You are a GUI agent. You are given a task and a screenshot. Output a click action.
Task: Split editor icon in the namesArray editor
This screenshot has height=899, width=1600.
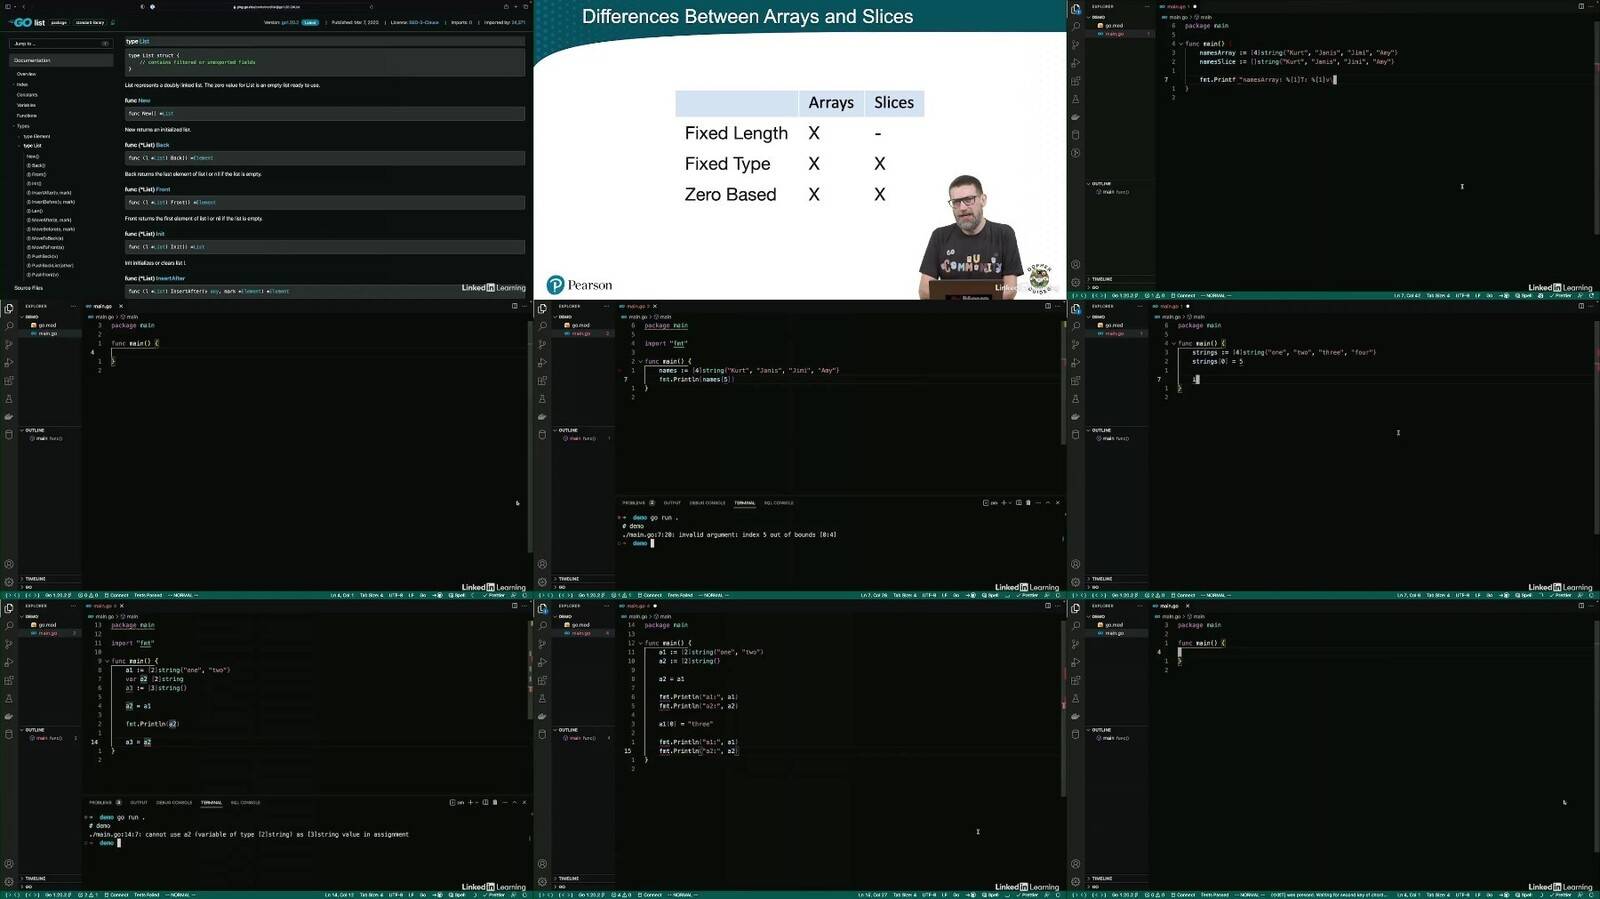pyautogui.click(x=1581, y=6)
